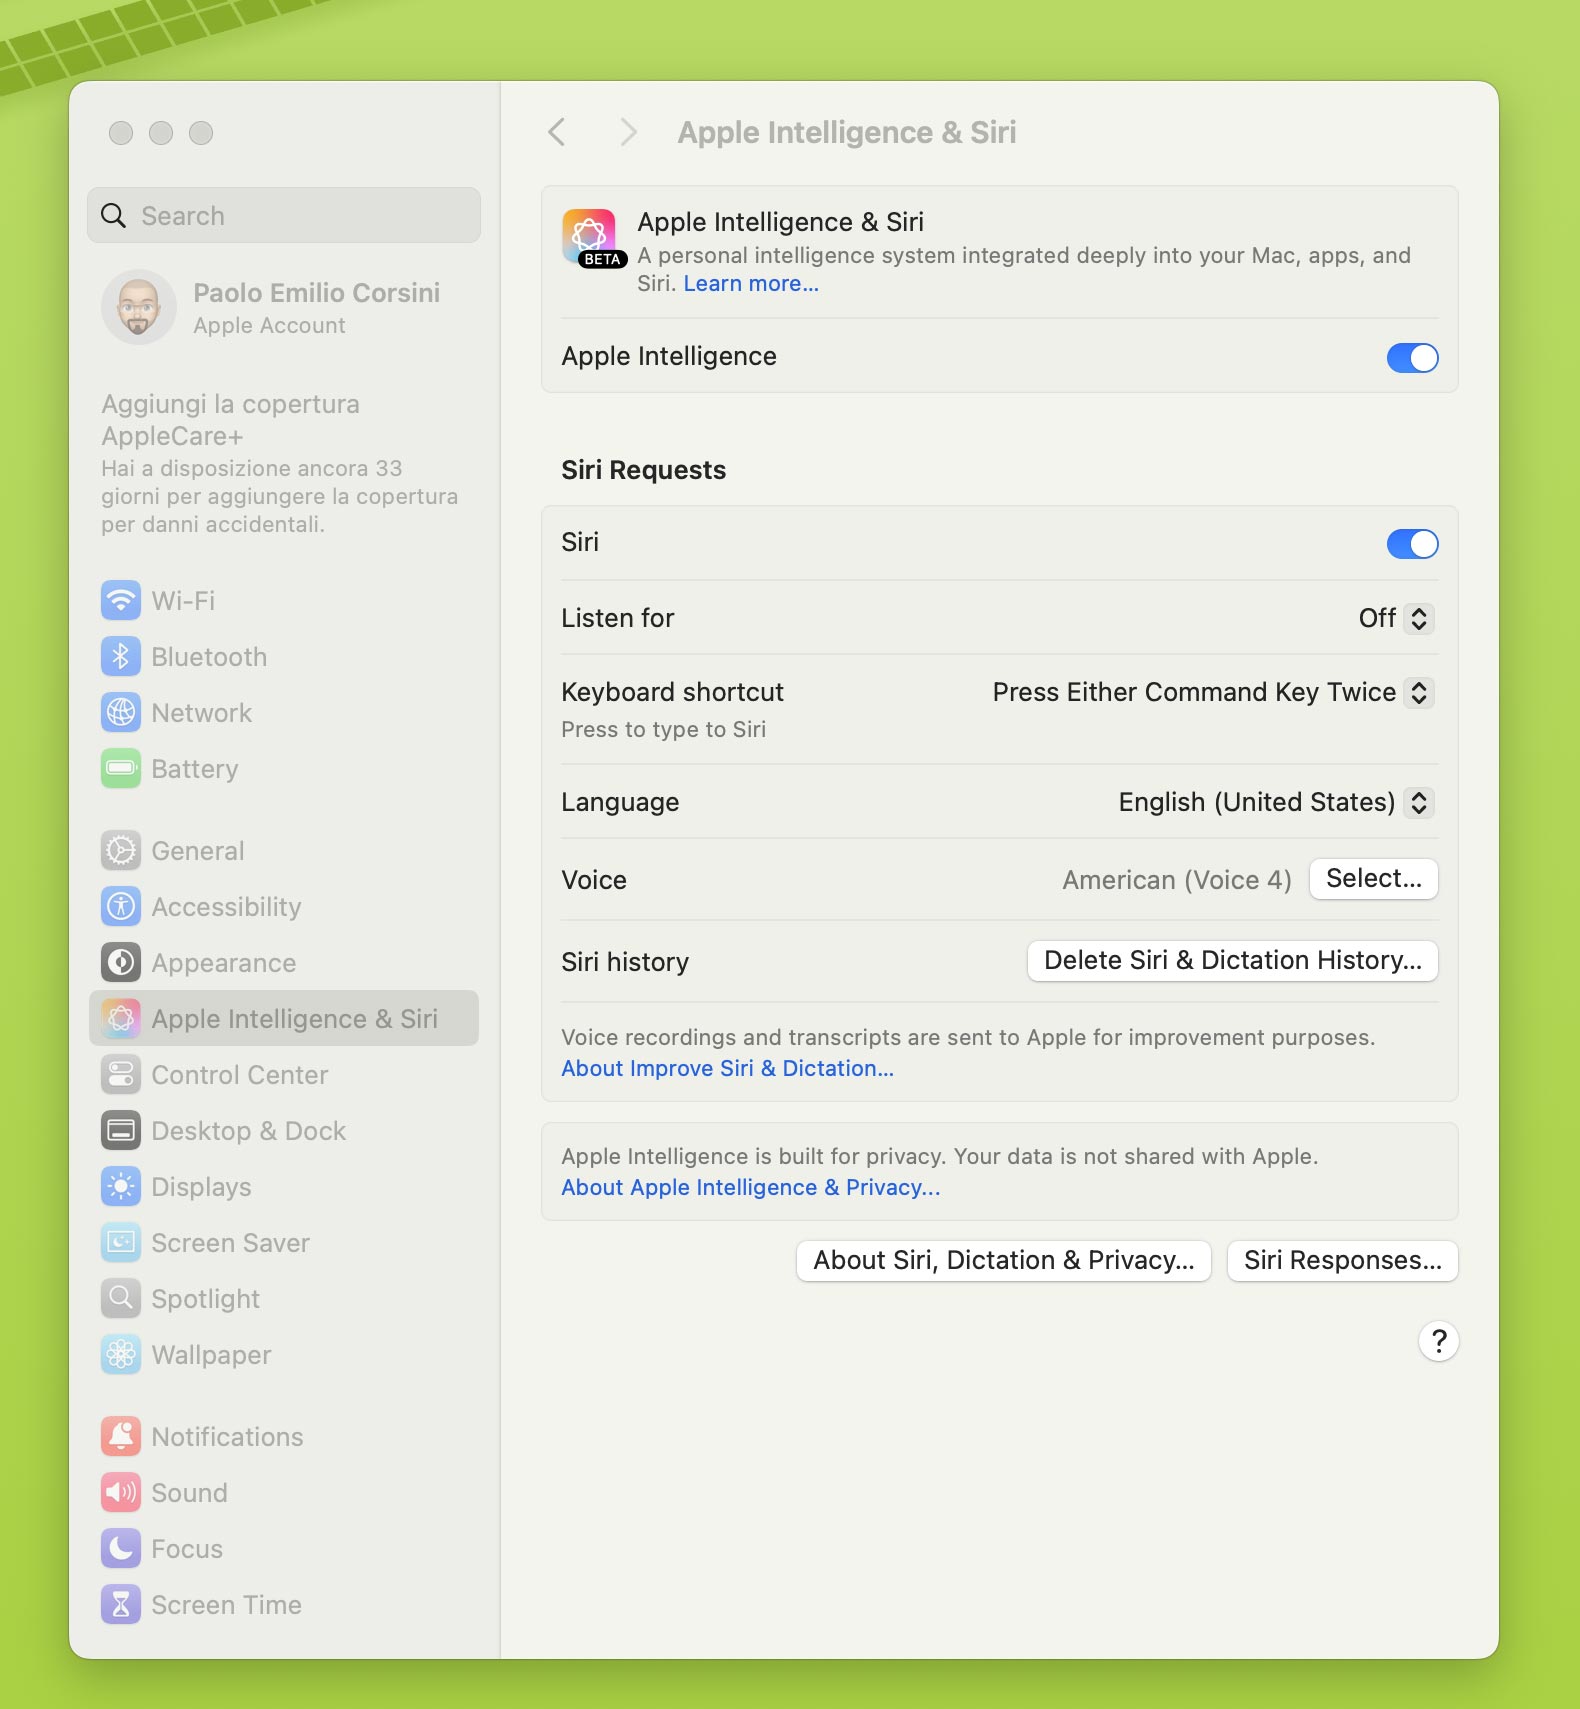1580x1709 pixels.
Task: Click the Appearance icon
Action: coord(121,962)
